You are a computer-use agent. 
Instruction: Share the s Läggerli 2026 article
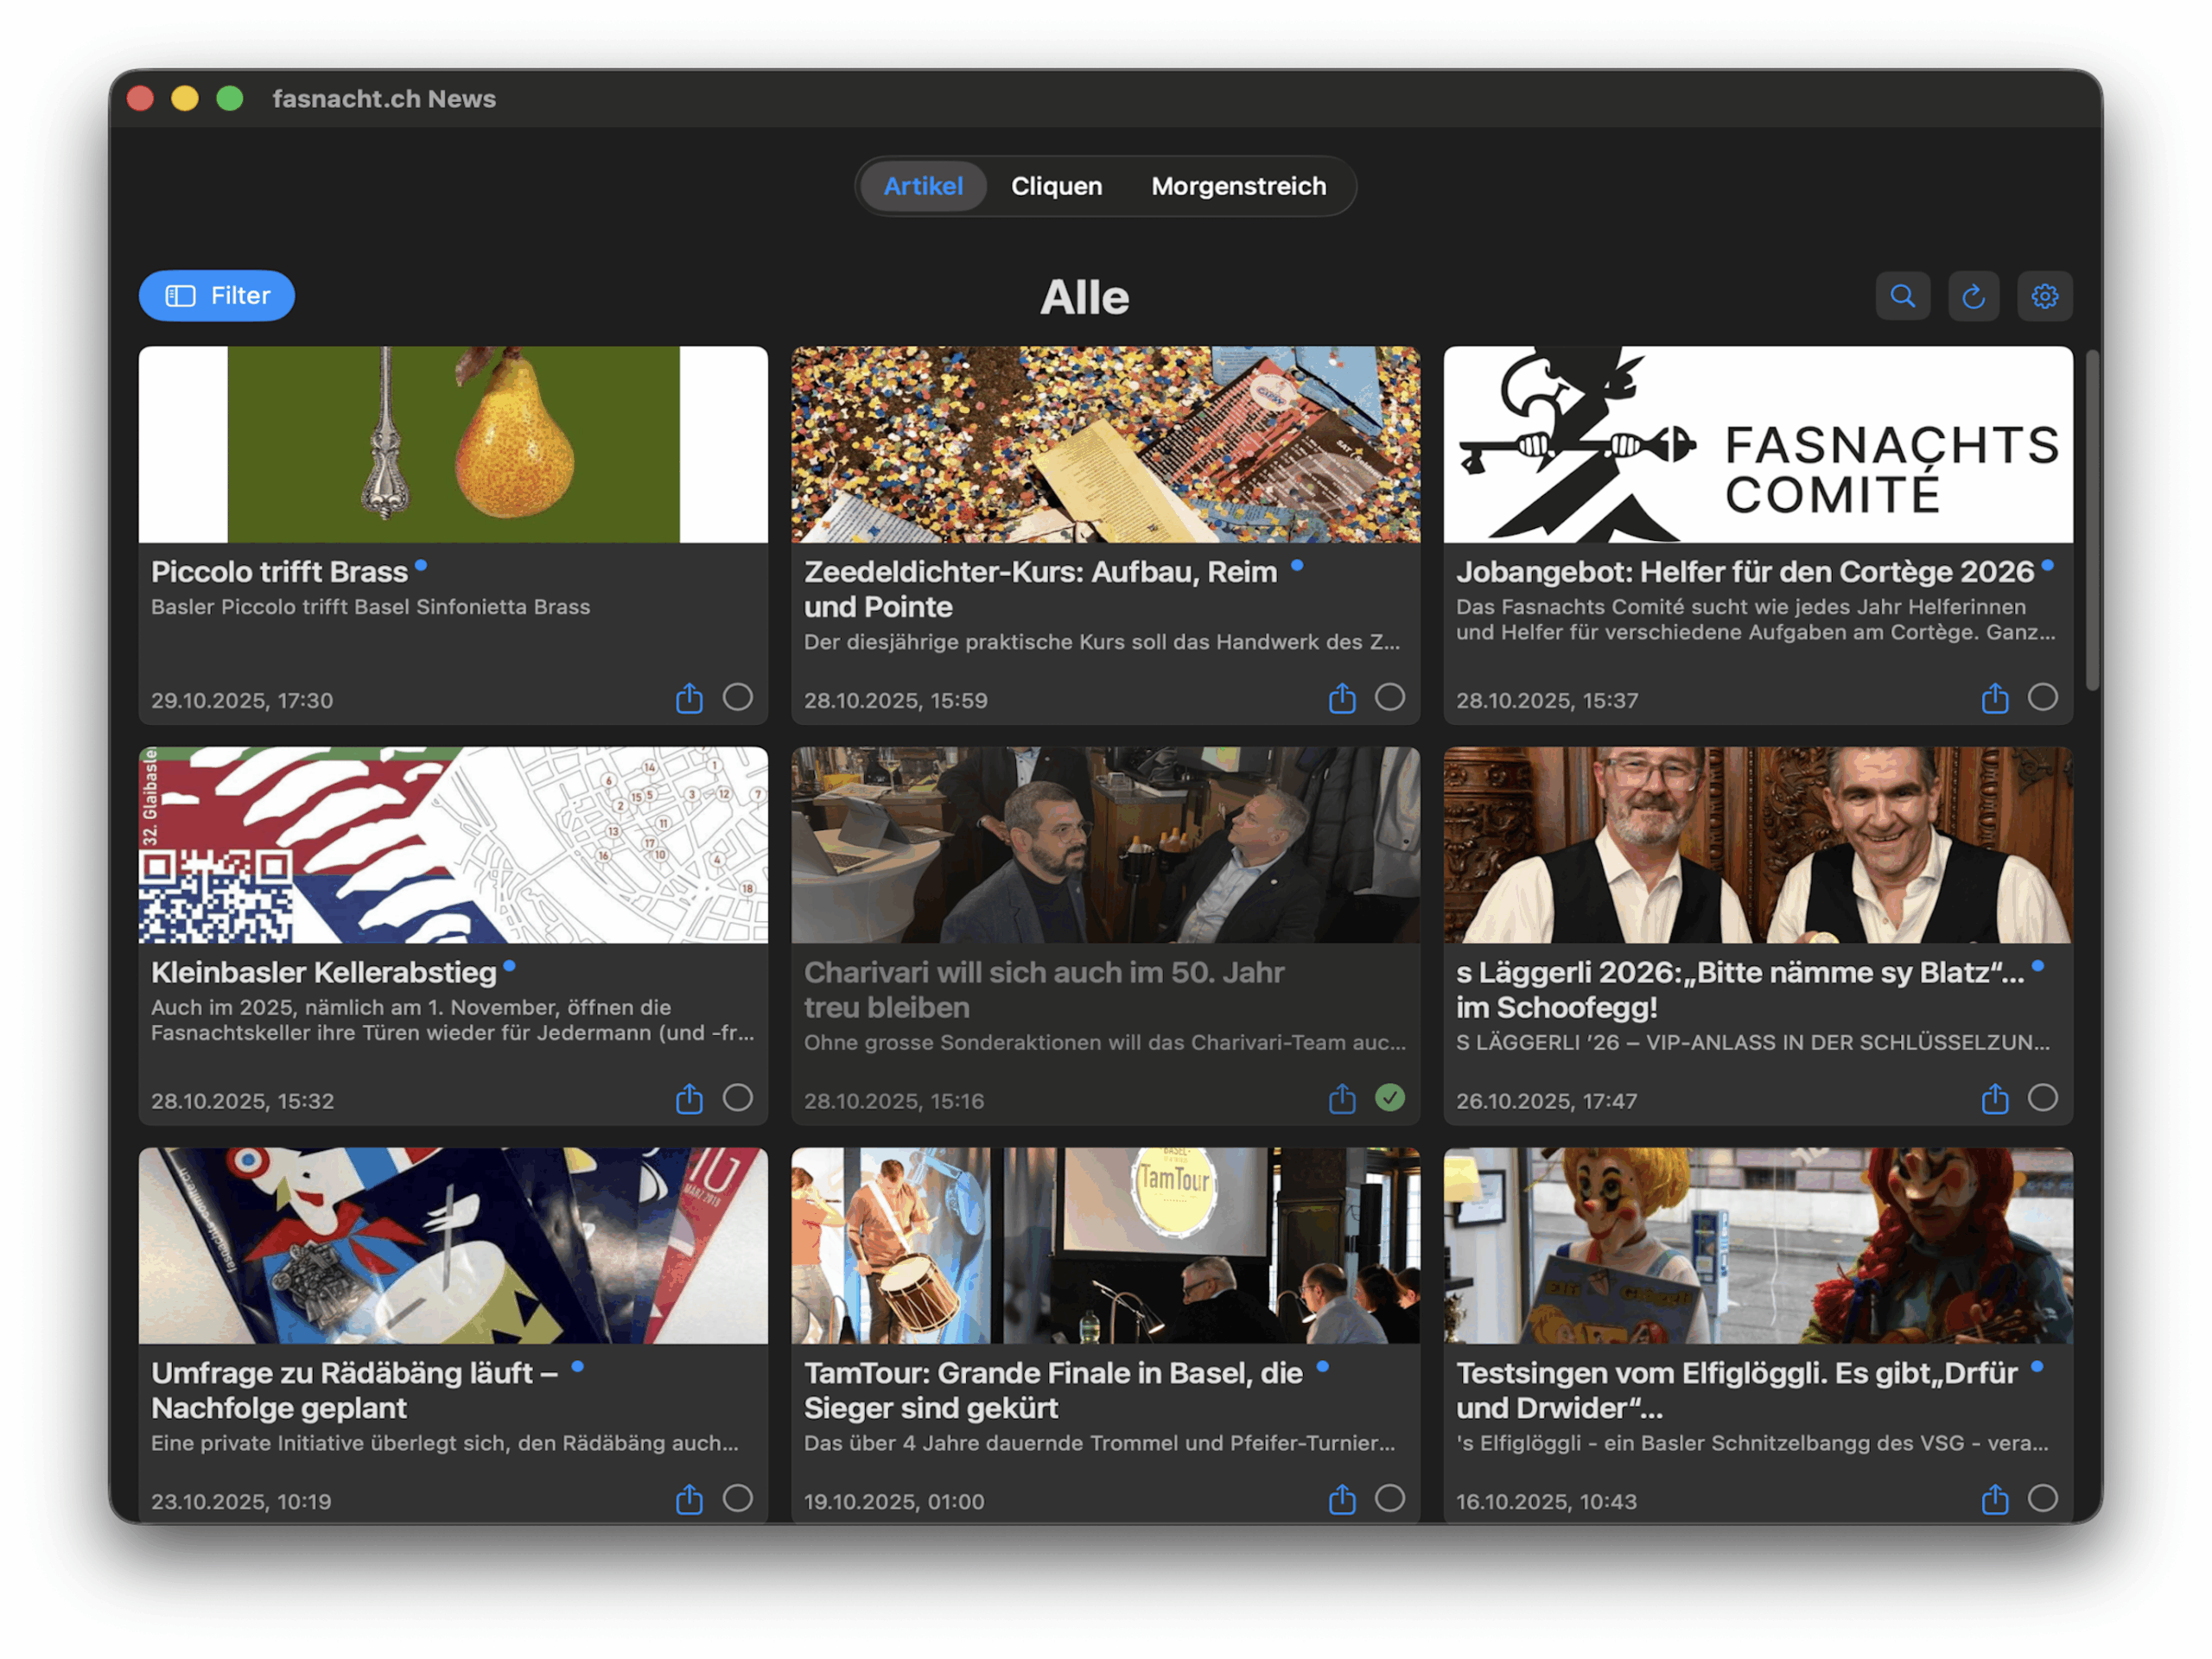click(x=1994, y=1099)
